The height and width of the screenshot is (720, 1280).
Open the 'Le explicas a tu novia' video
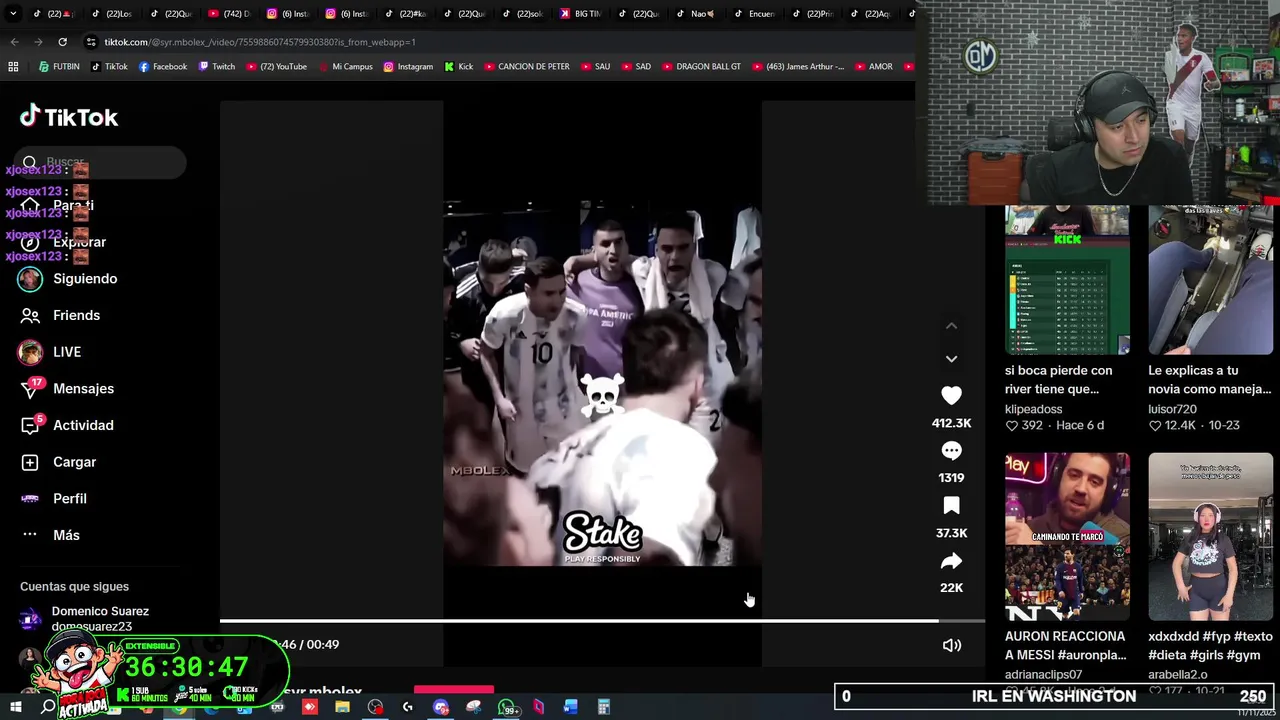(x=1210, y=280)
